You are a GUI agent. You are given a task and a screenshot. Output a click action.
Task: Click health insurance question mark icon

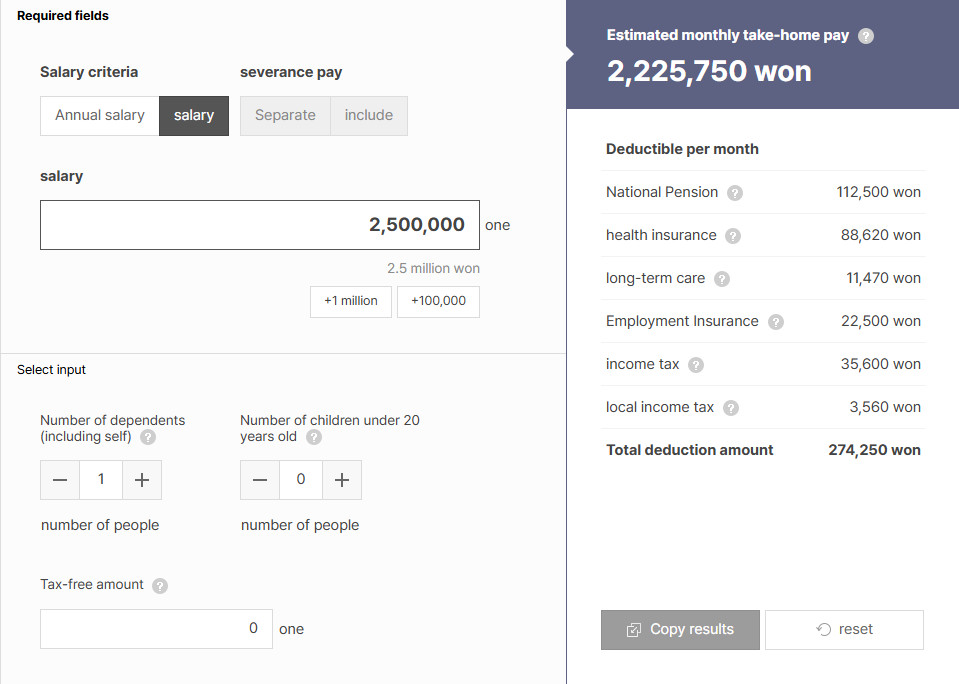point(733,236)
